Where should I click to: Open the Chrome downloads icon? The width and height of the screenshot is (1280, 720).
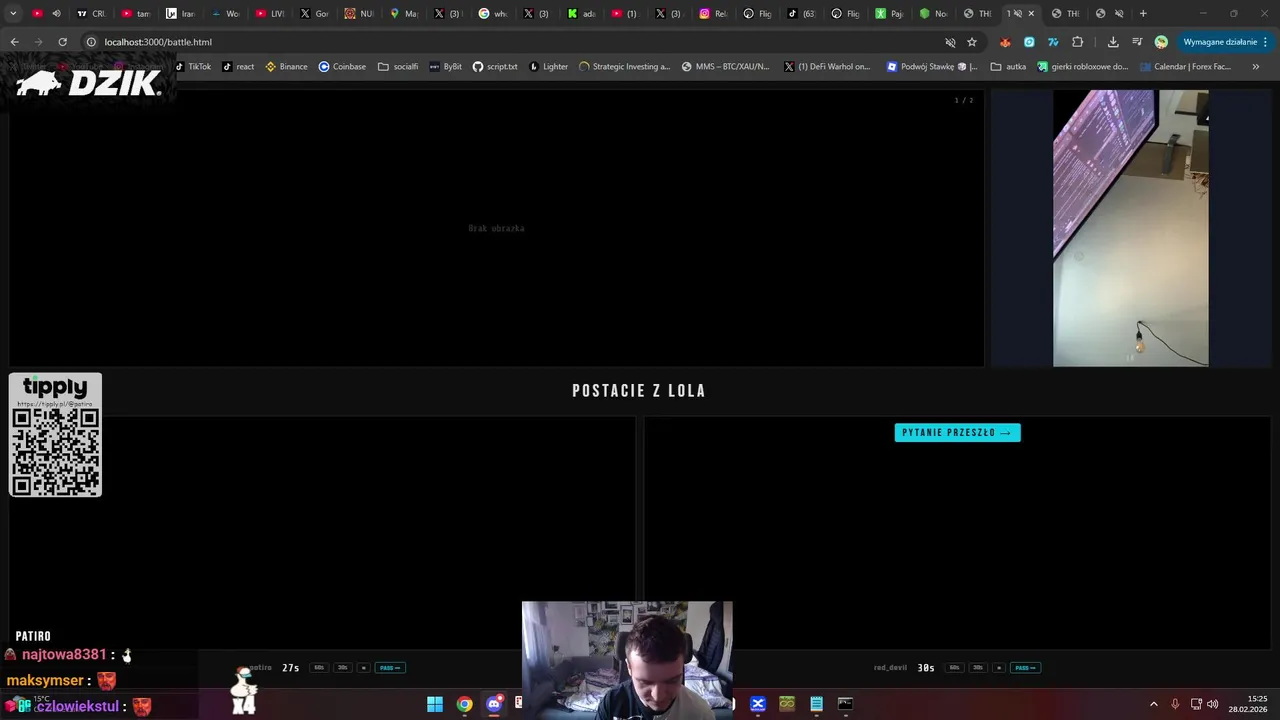pos(1113,42)
